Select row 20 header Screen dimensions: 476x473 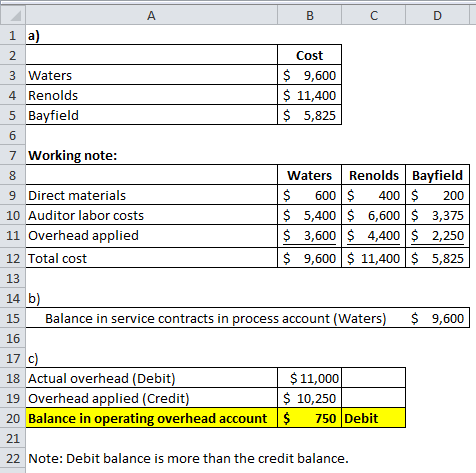13,418
